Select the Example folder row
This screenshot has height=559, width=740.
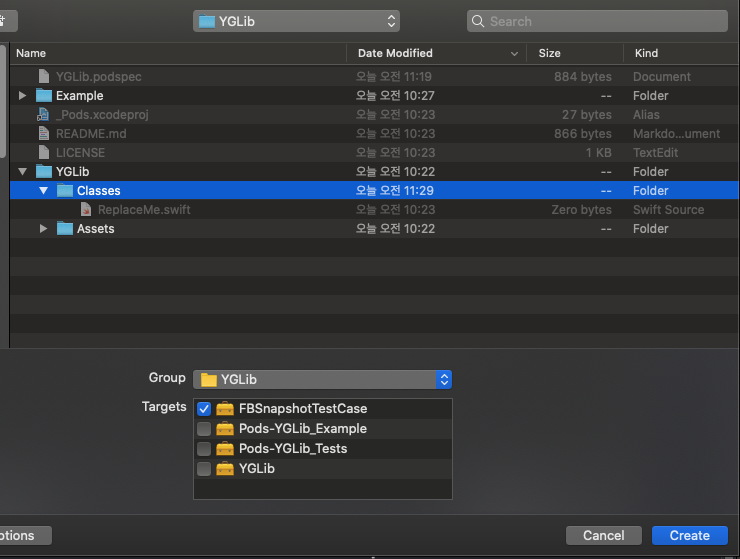point(374,95)
